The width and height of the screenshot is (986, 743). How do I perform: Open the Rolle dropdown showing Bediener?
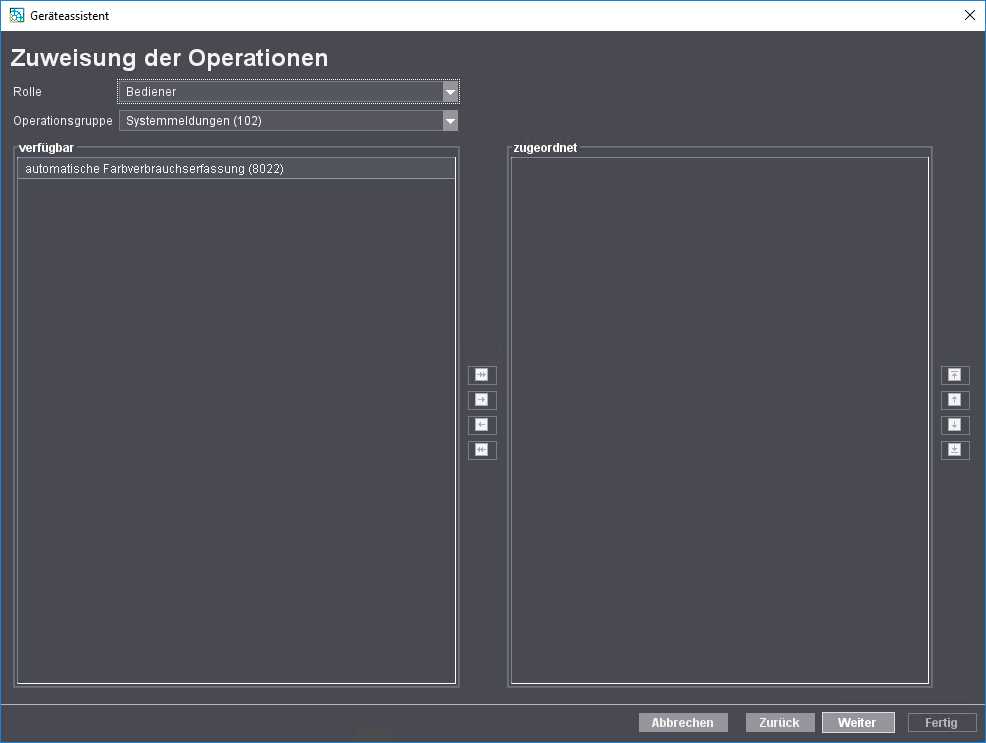289,92
